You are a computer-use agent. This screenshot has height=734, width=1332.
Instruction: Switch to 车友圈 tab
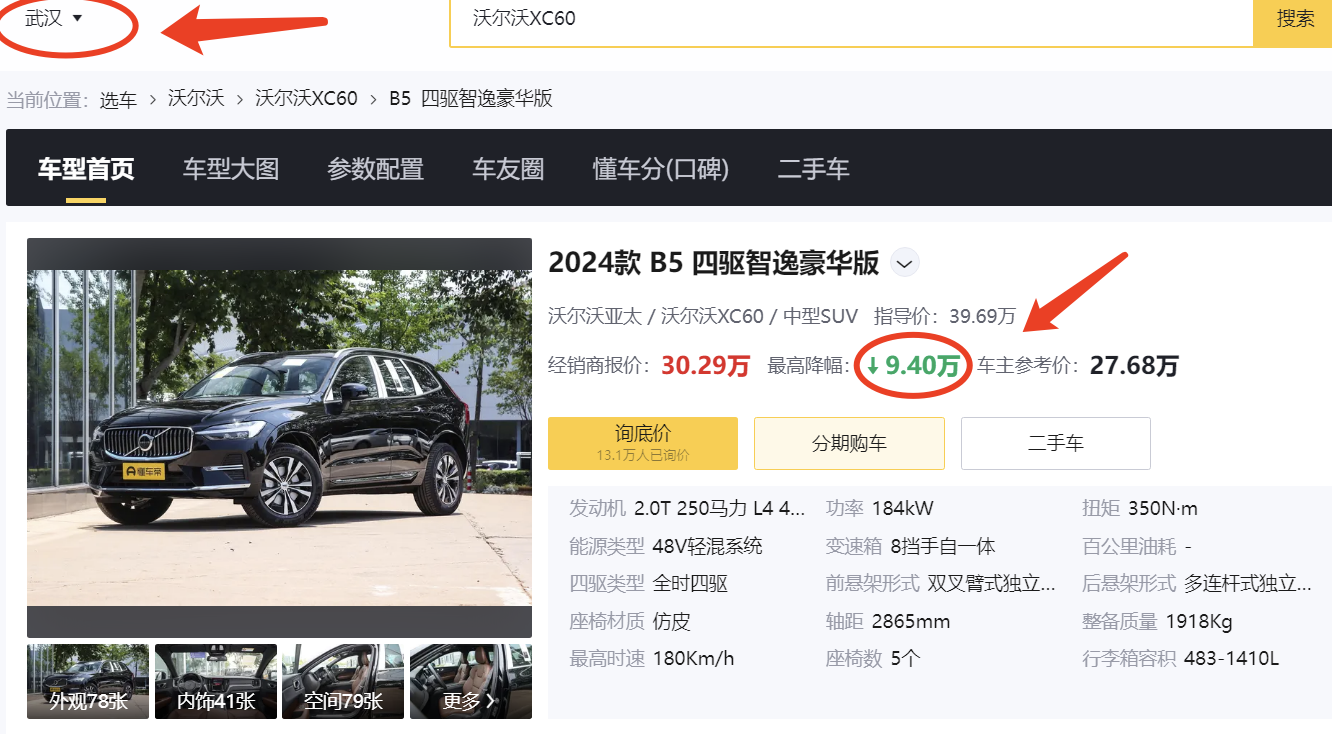[x=508, y=169]
